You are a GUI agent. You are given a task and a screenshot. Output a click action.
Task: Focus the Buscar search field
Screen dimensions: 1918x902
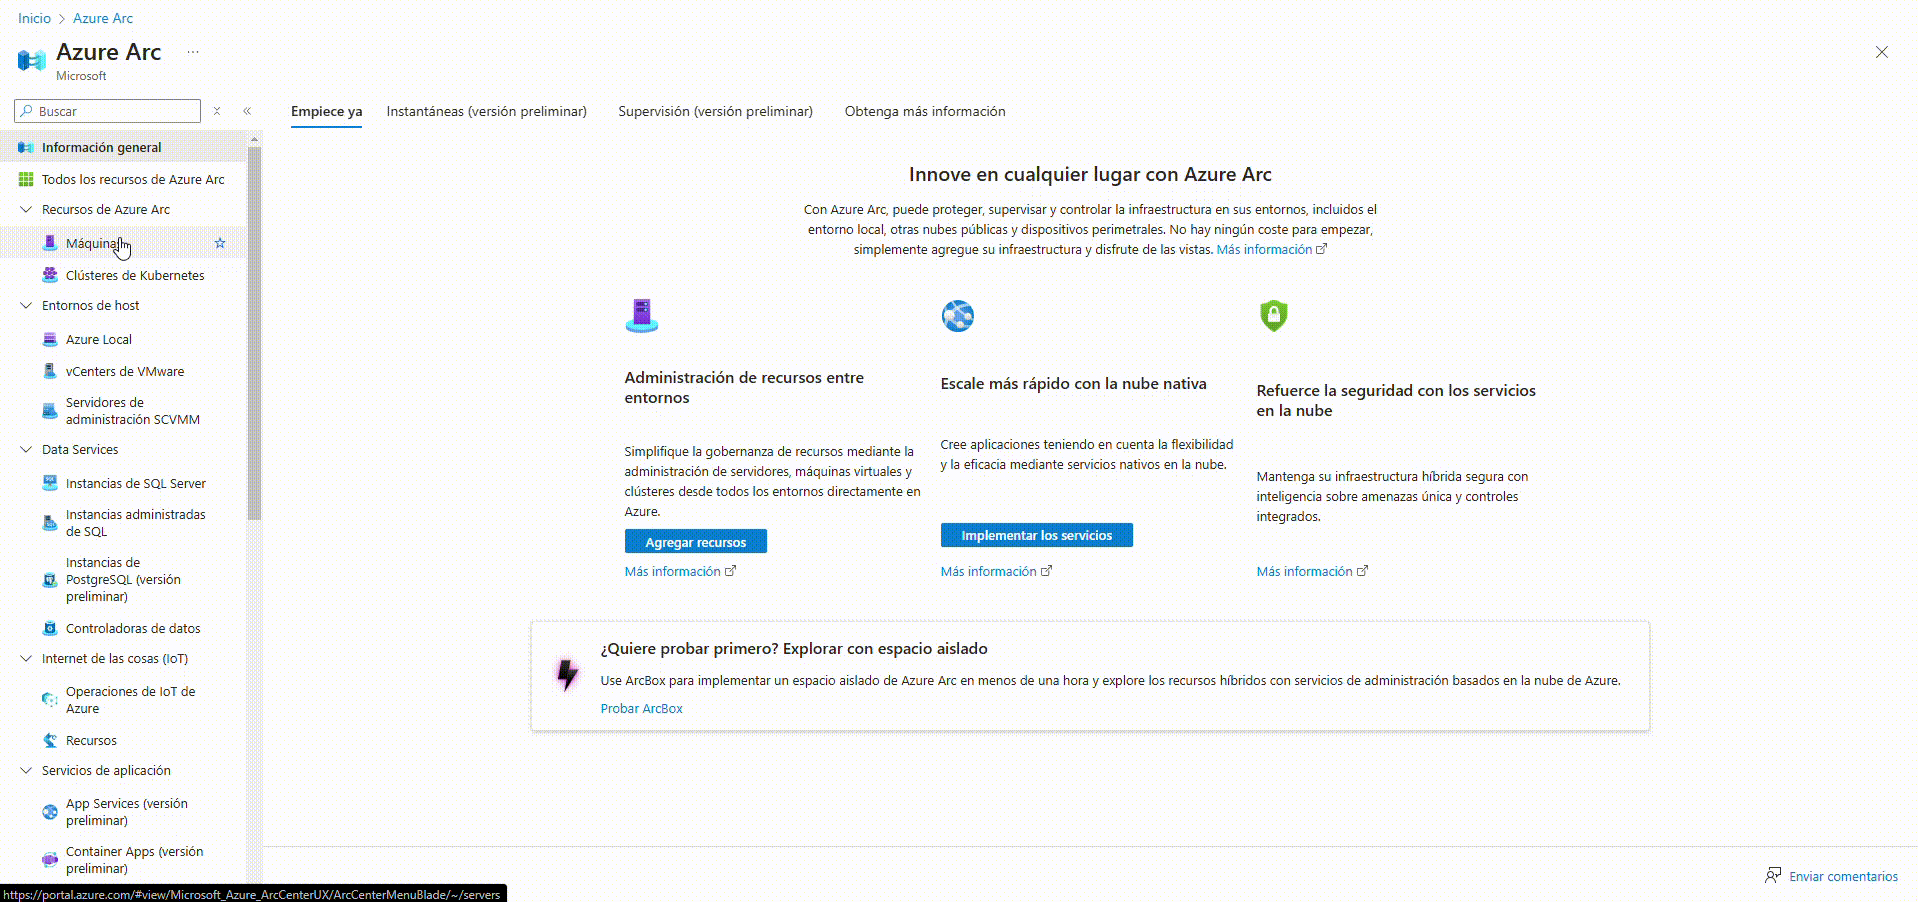pyautogui.click(x=108, y=111)
